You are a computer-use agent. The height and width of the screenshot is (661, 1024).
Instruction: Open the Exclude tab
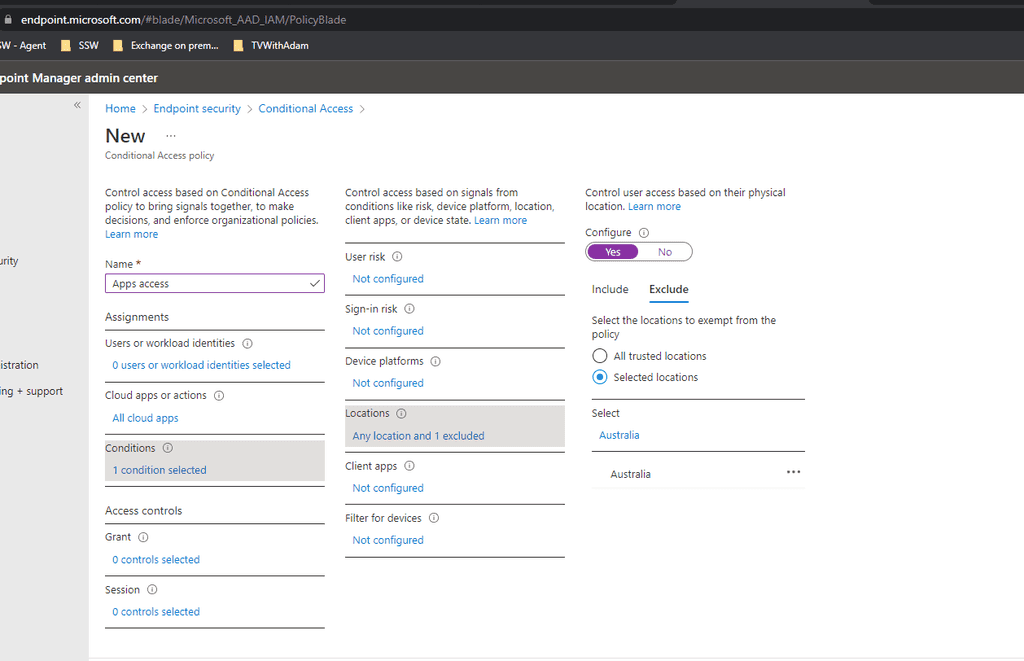(x=667, y=289)
